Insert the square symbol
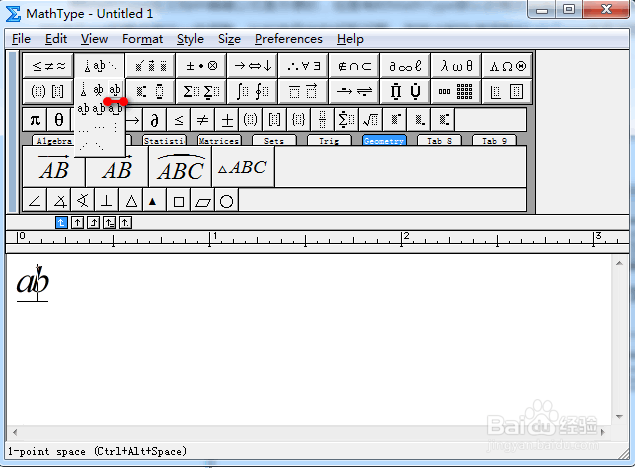This screenshot has width=635, height=468. (x=179, y=200)
